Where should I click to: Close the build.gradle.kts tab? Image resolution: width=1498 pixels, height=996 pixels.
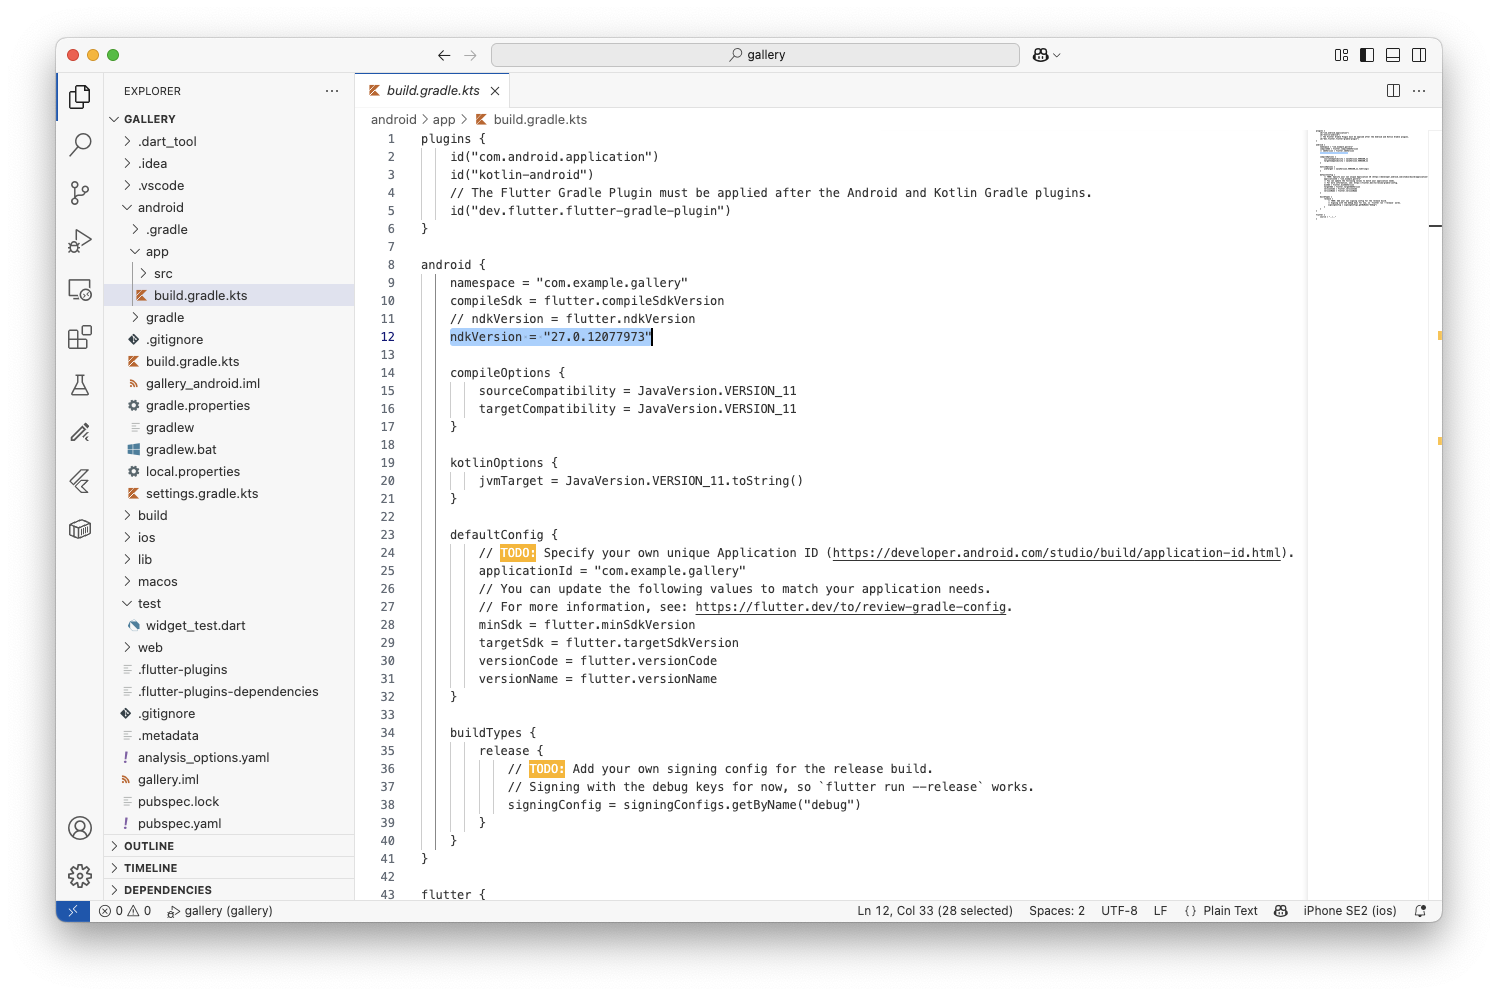coord(495,91)
